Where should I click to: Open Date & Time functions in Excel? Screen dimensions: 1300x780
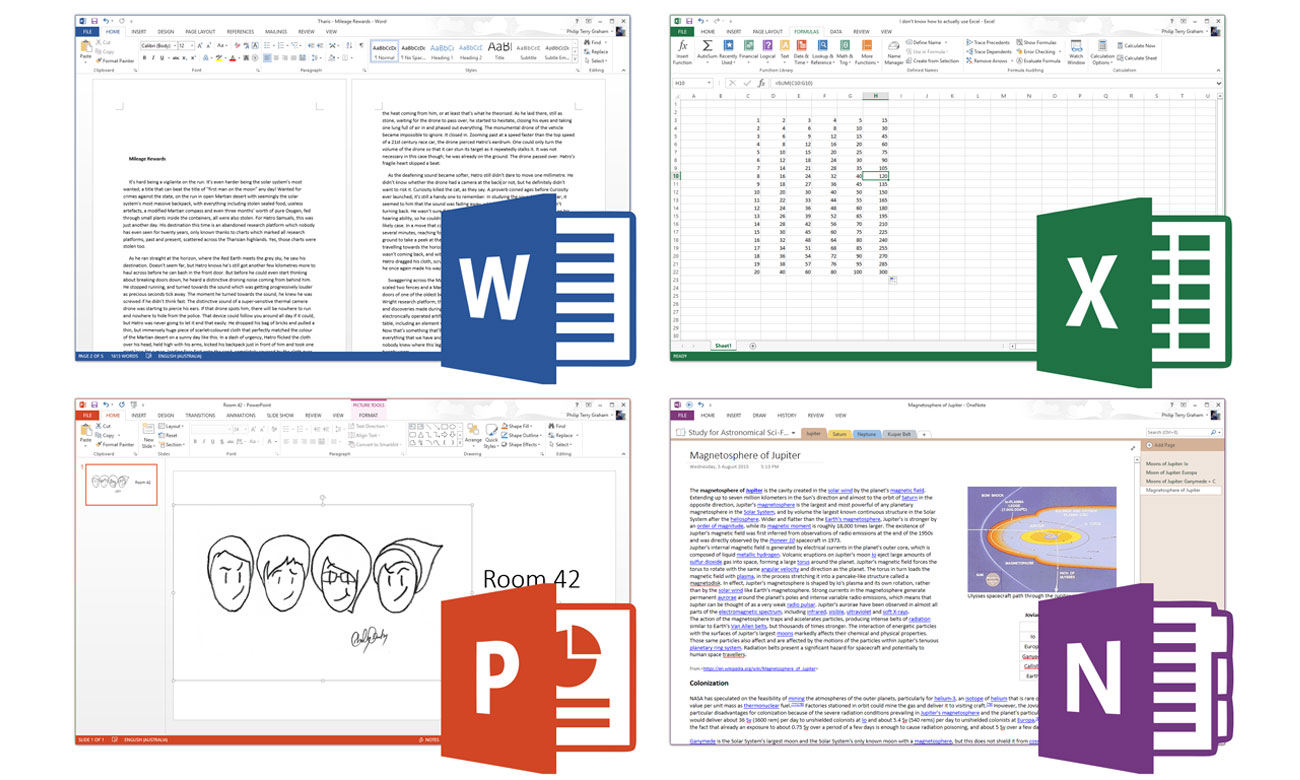802,53
